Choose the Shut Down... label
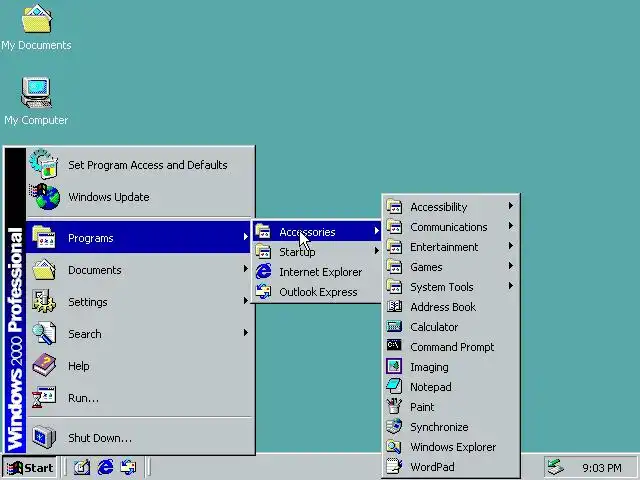Viewport: 640px width, 480px height. pos(100,438)
